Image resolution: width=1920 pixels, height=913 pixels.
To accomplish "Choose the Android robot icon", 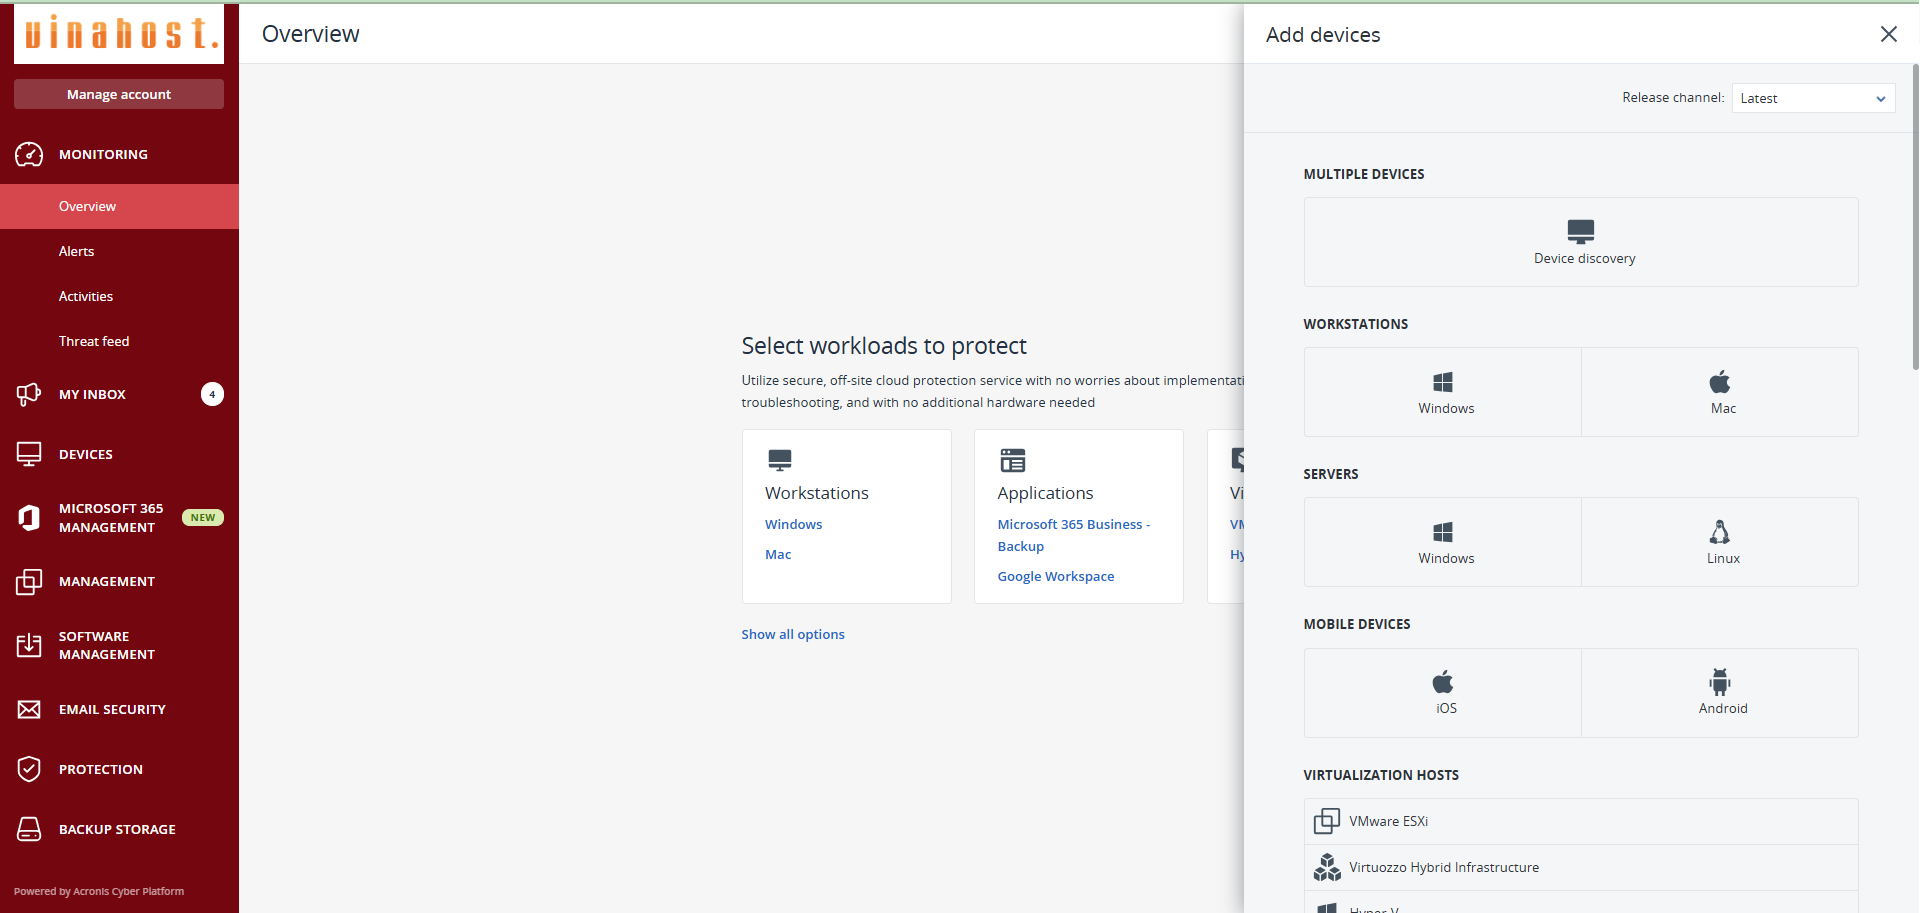I will [x=1719, y=682].
